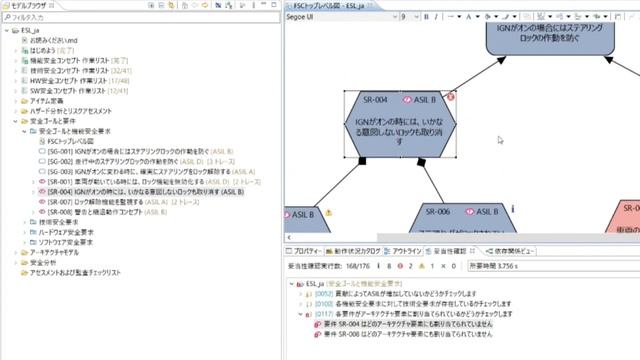Image resolution: width=640 pixels, height=360 pixels.
Task: Click the model browser filter input field
Action: [x=141, y=18]
